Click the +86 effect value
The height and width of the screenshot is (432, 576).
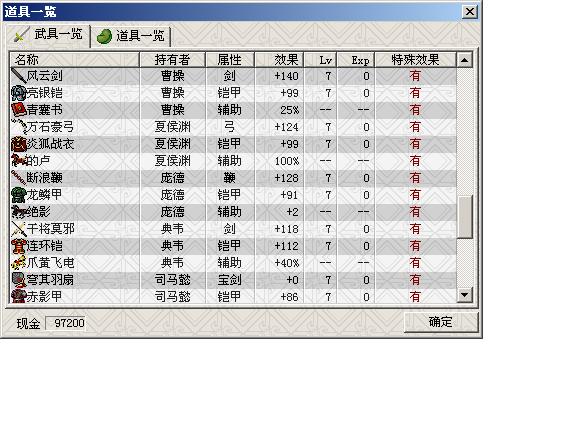(x=289, y=296)
